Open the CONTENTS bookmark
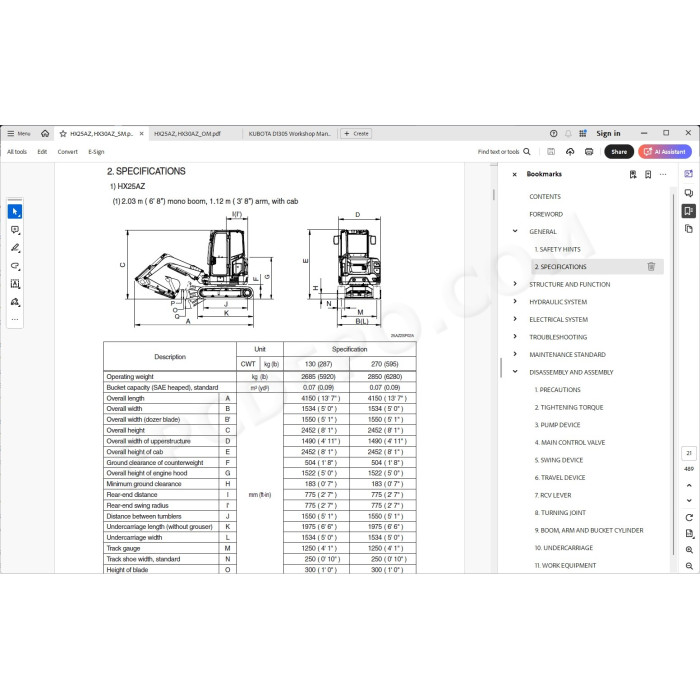This screenshot has width=700, height=700. click(x=545, y=196)
